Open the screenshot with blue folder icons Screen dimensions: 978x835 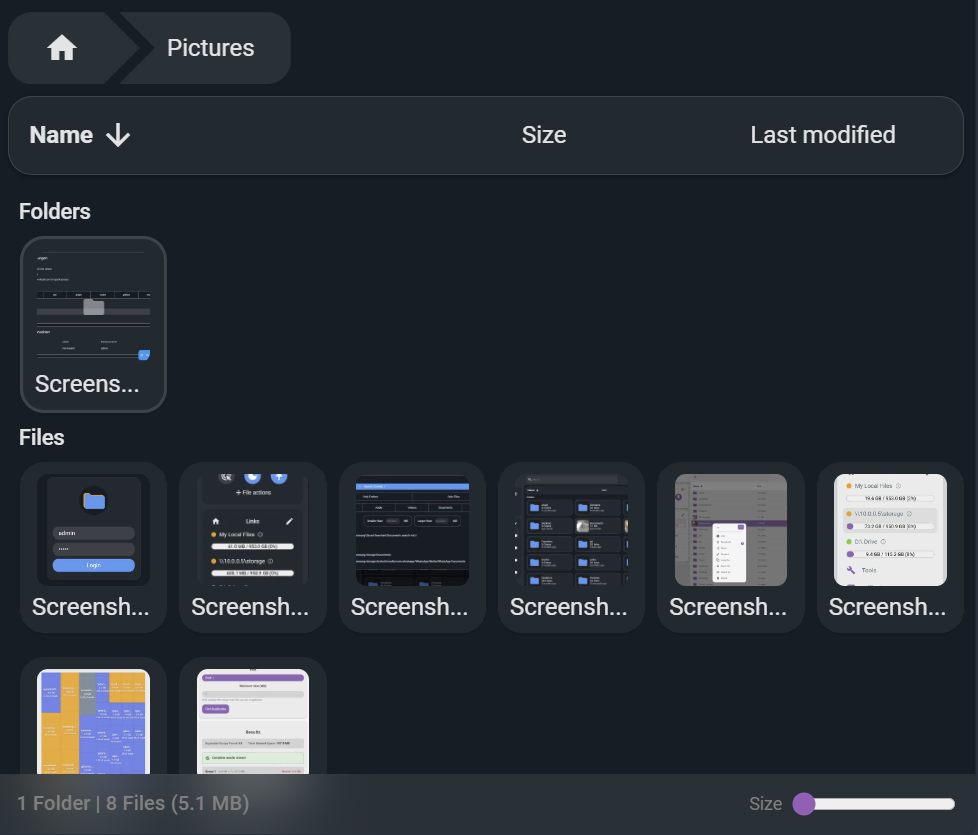point(571,530)
